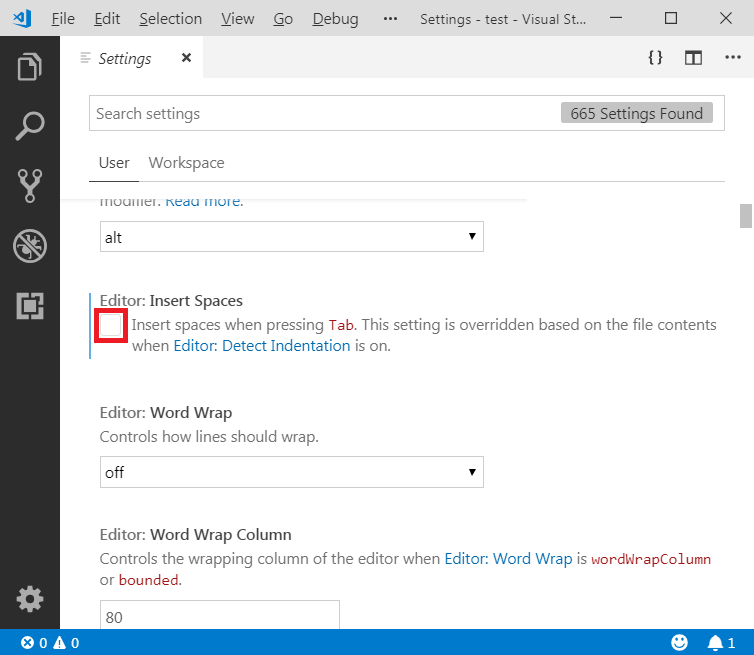Open the View menu
This screenshot has width=754, height=655.
click(x=238, y=19)
